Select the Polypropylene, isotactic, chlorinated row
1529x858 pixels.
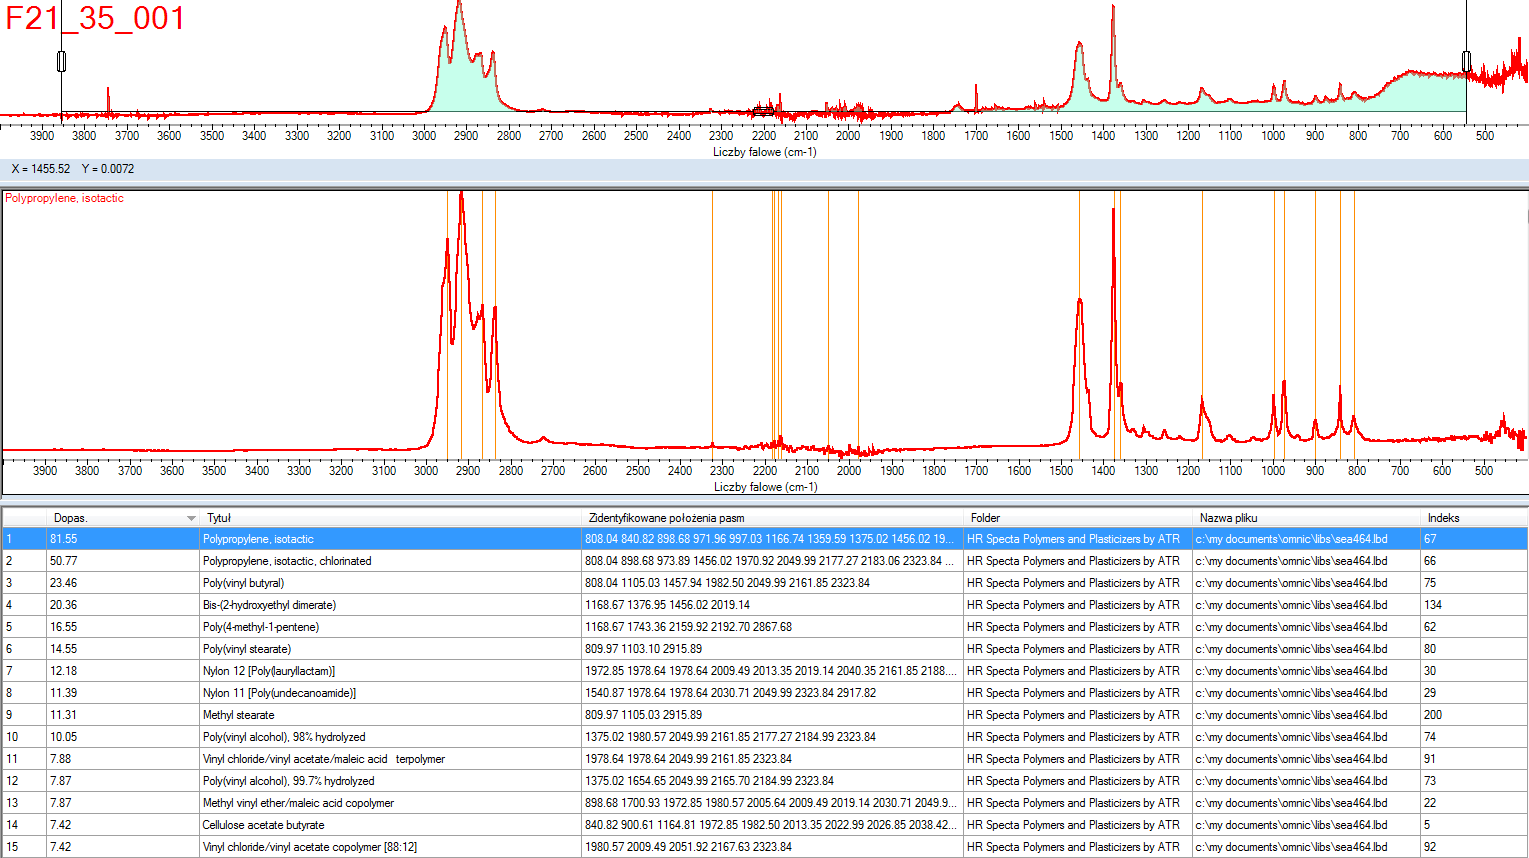pyautogui.click(x=286, y=561)
